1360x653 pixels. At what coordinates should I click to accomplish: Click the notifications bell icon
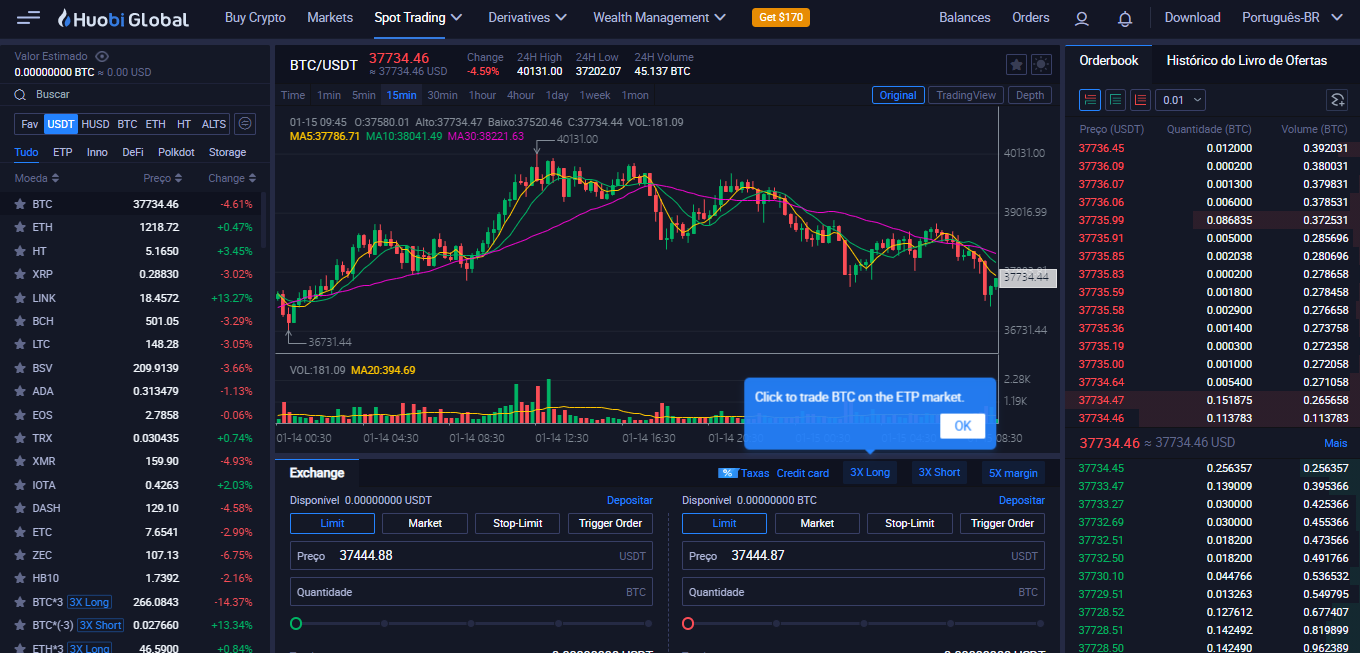tap(1125, 18)
